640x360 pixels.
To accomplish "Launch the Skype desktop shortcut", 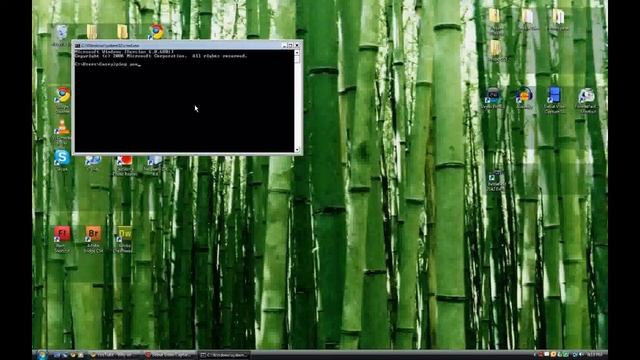I will [62, 158].
